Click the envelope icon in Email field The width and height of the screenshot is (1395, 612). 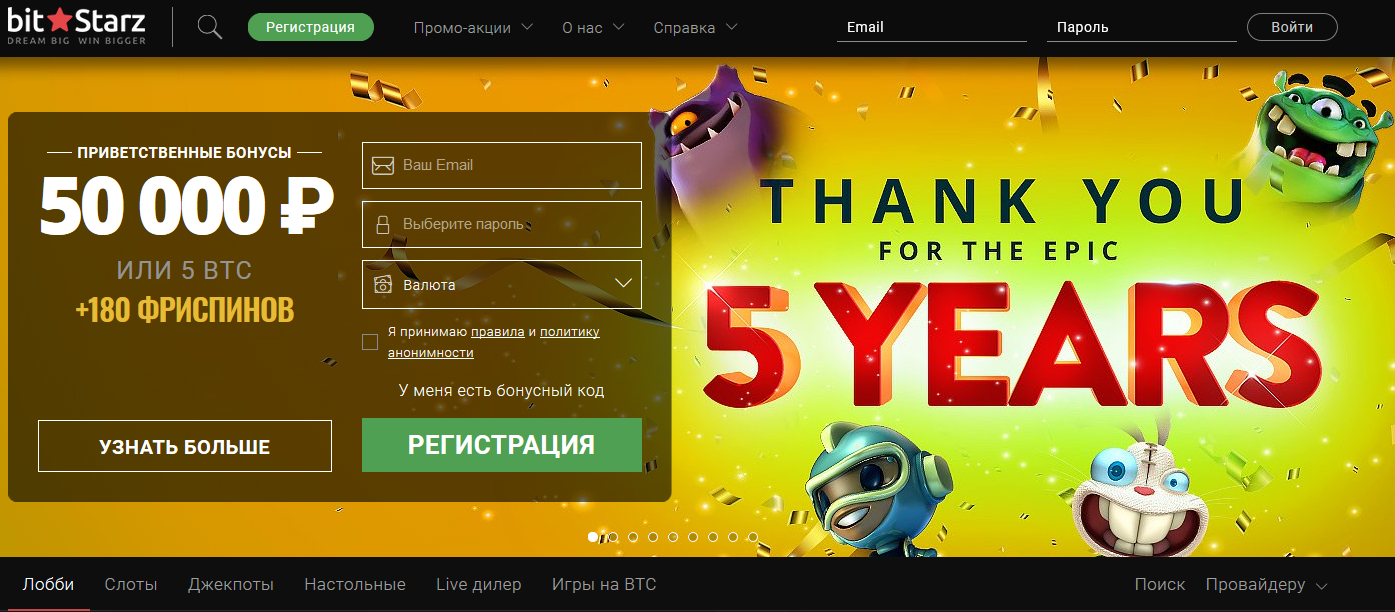point(382,165)
